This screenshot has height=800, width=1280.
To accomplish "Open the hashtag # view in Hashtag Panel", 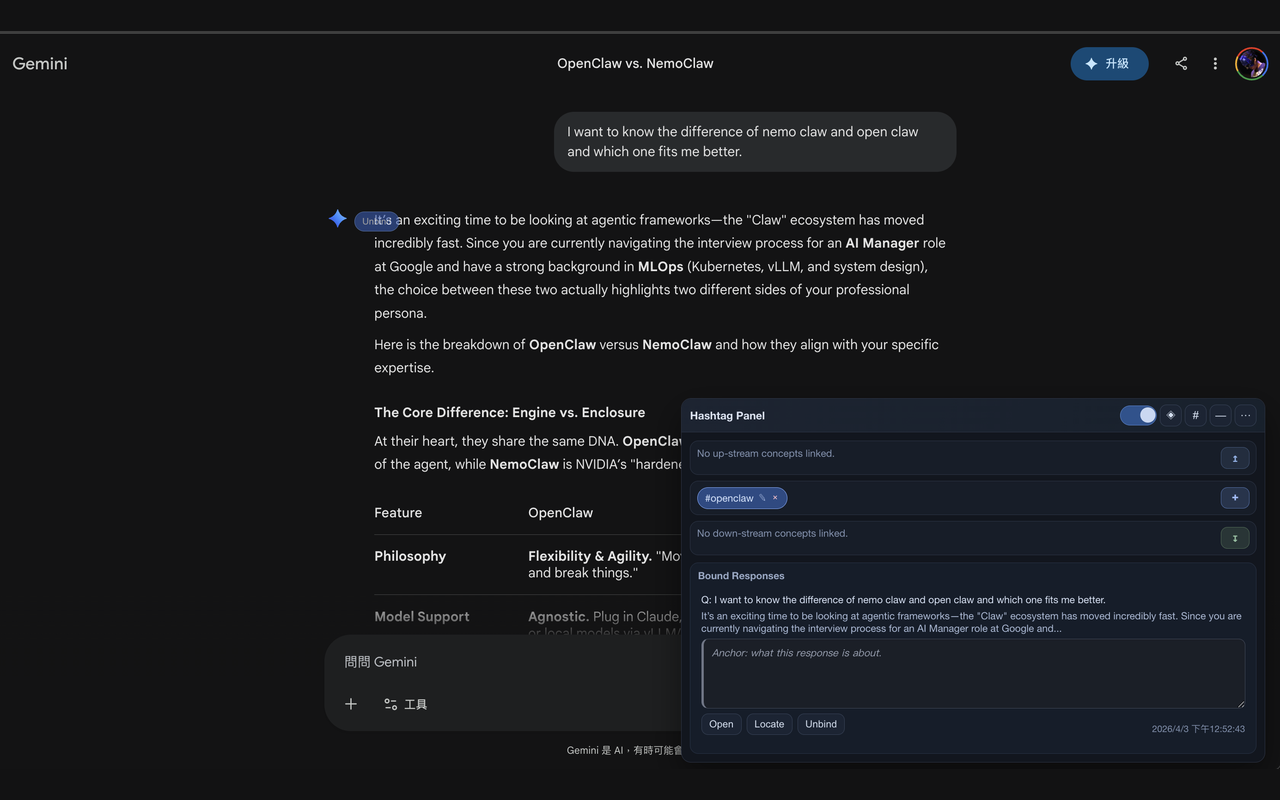I will pos(1196,415).
